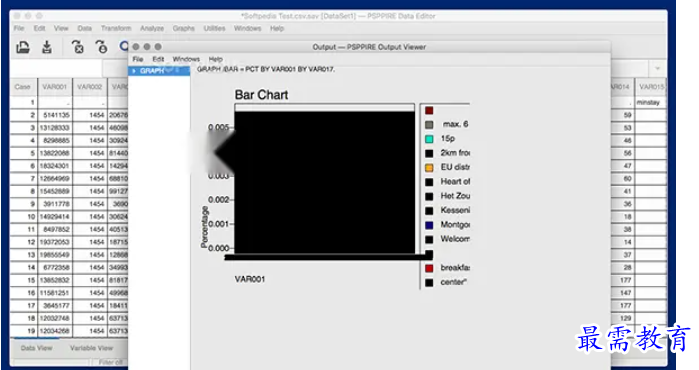Click the cell containing 11581251
This screenshot has width=699, height=370.
tap(56, 293)
